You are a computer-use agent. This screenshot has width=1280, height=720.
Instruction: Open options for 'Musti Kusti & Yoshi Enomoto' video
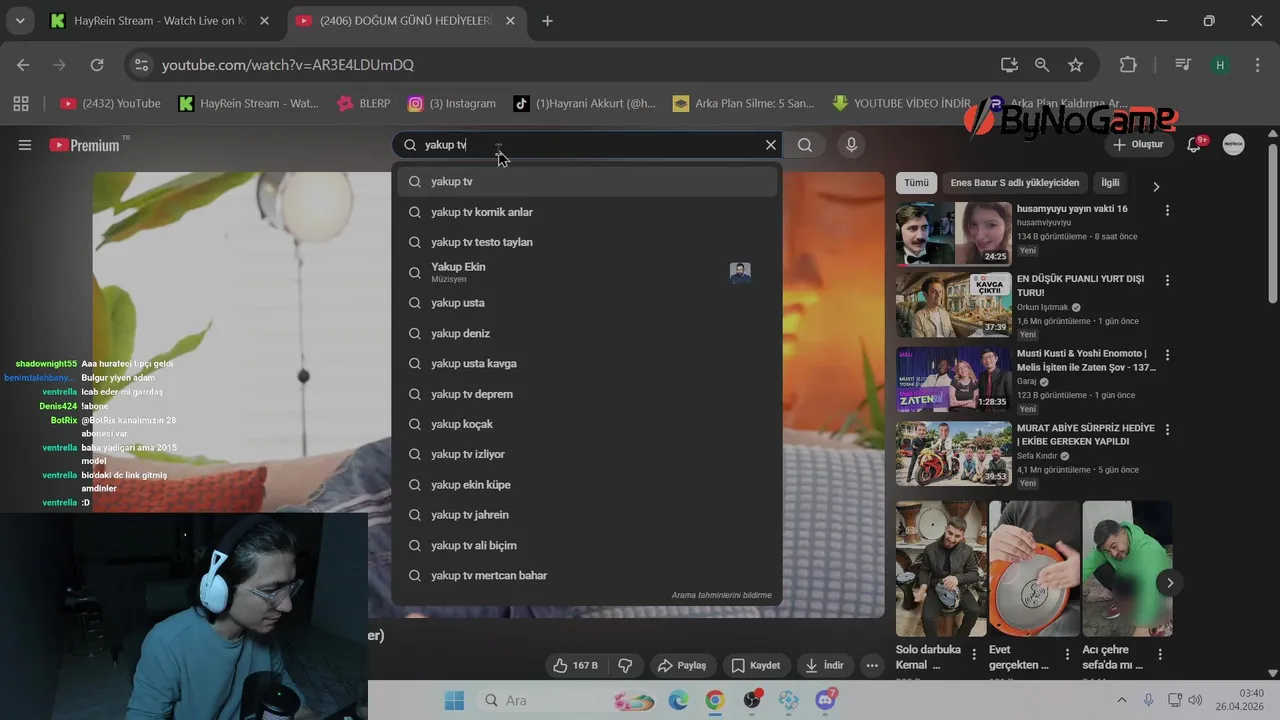(x=1167, y=355)
